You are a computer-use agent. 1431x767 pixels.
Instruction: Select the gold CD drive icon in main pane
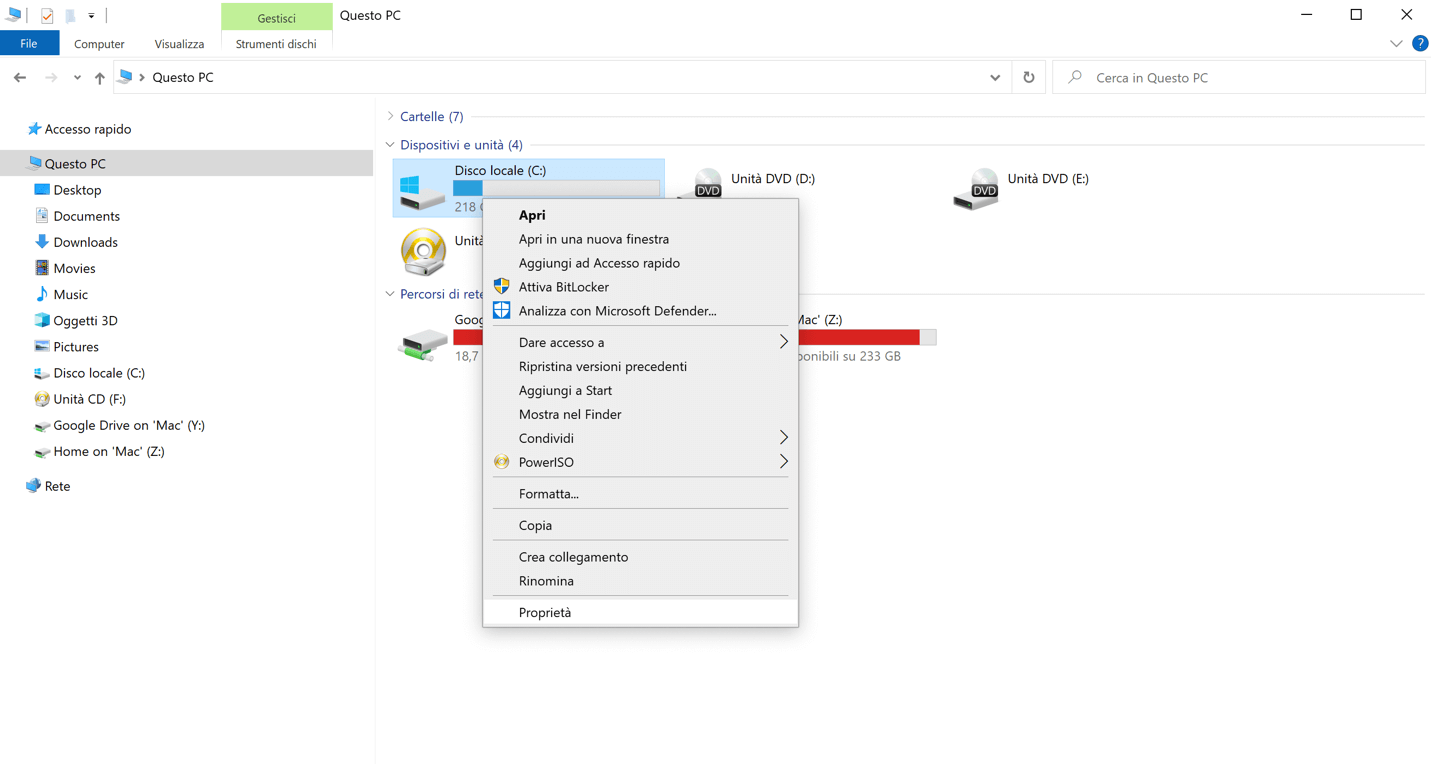click(x=423, y=252)
